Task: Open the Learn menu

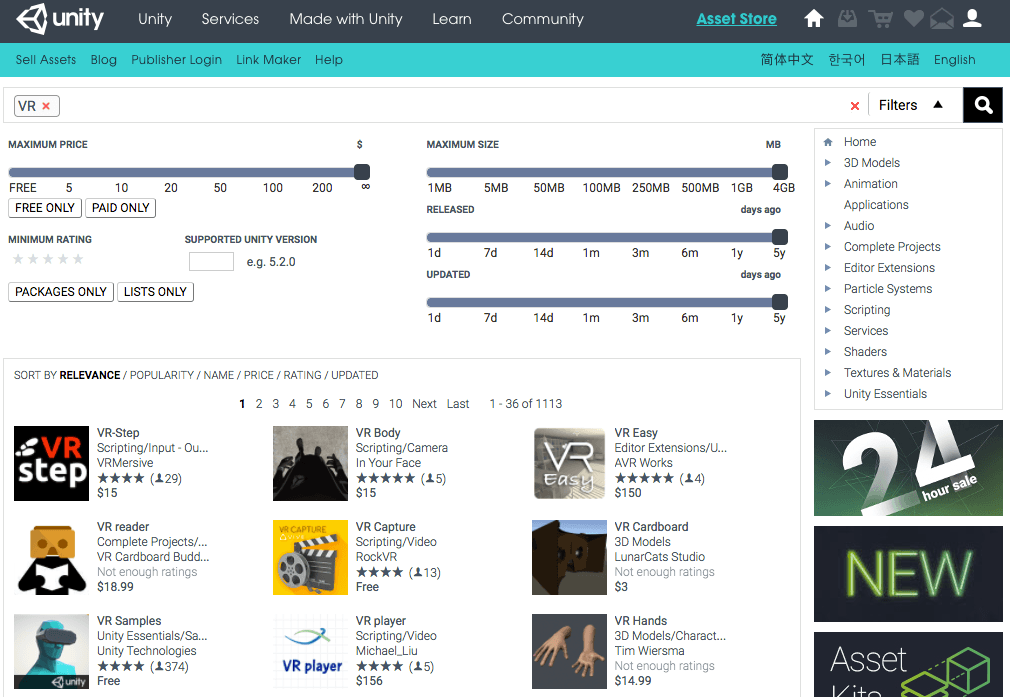Action: point(452,19)
